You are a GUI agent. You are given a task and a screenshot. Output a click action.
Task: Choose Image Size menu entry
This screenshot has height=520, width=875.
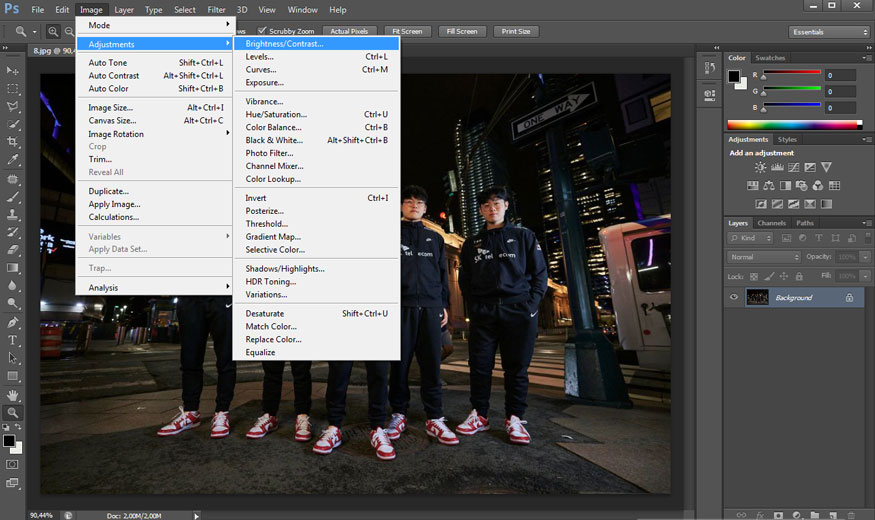pos(154,108)
